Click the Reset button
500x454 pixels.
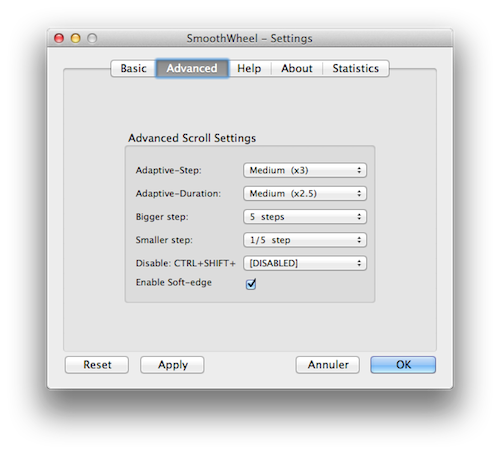[x=97, y=365]
